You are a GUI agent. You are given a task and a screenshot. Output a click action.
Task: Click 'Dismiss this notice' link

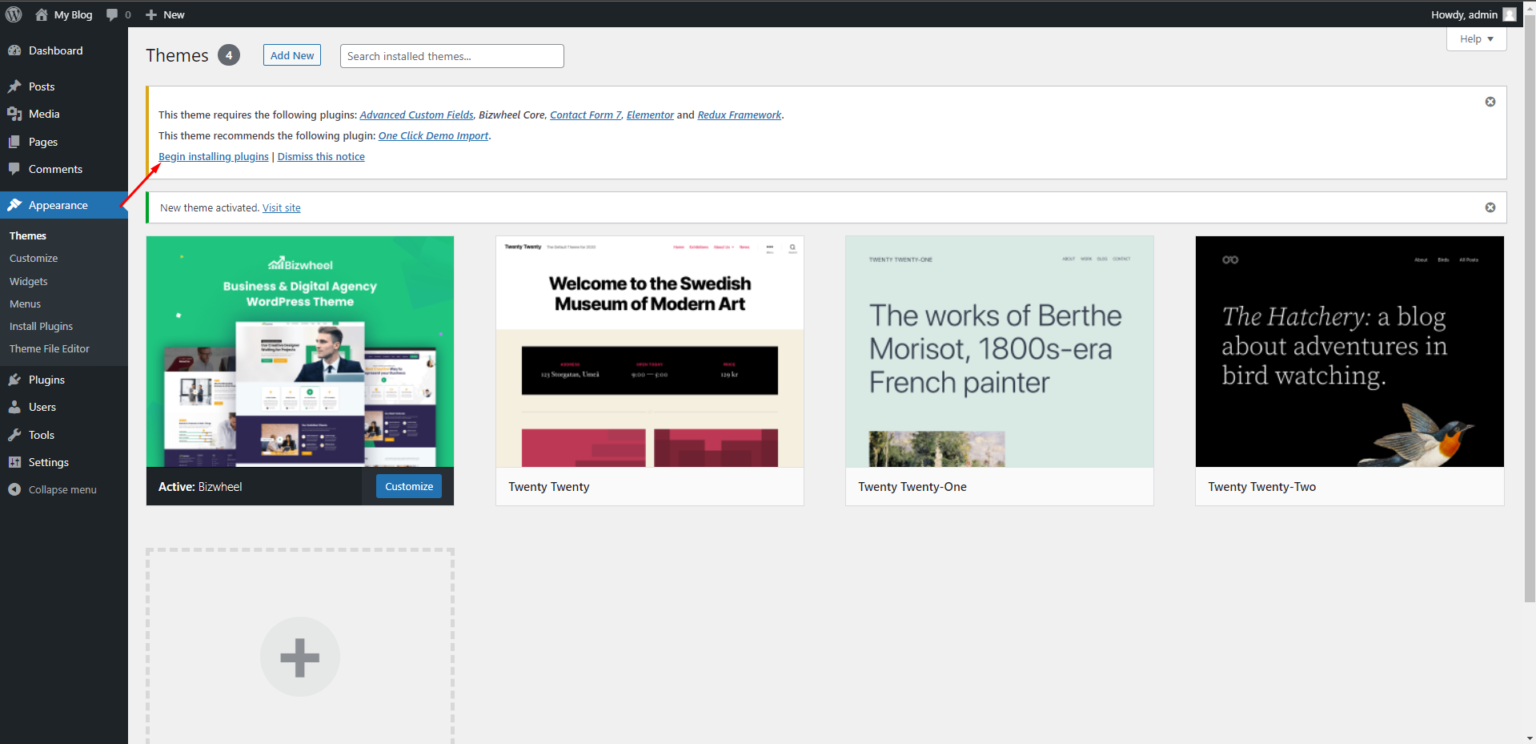(x=321, y=157)
